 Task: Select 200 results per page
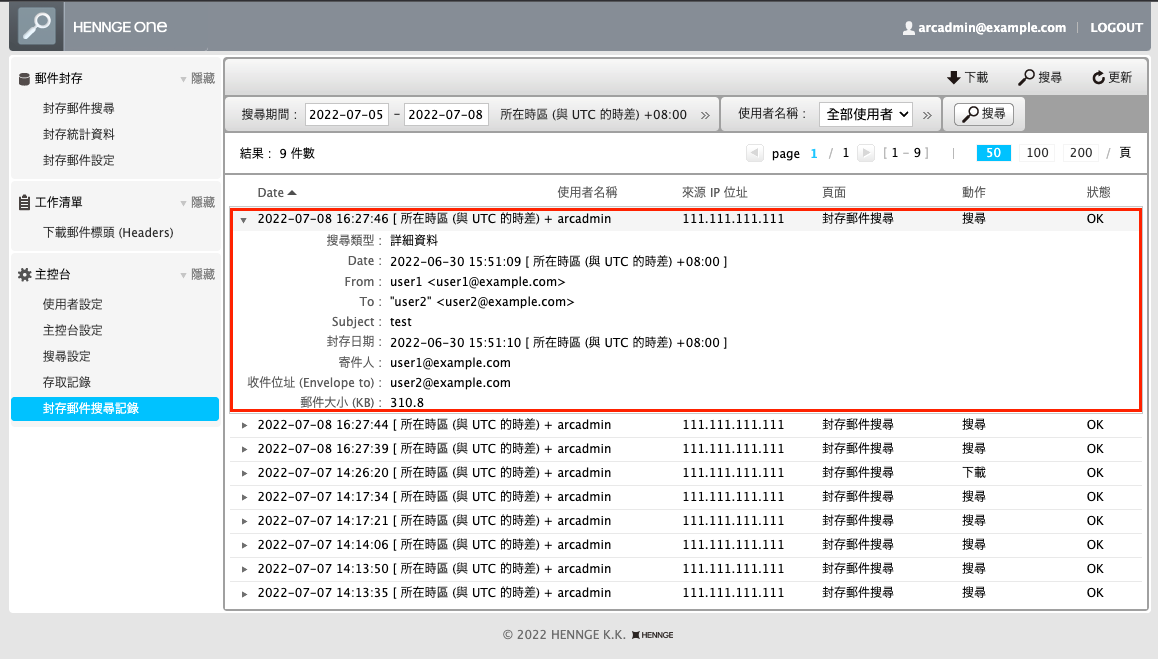pyautogui.click(x=1081, y=153)
